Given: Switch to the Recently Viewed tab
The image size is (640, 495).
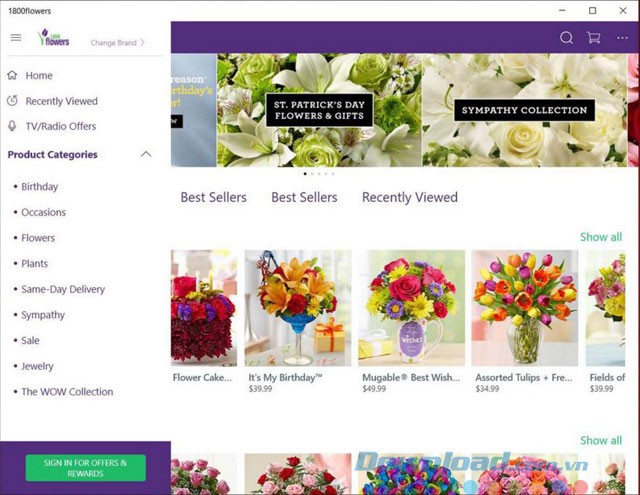Looking at the screenshot, I should [409, 197].
